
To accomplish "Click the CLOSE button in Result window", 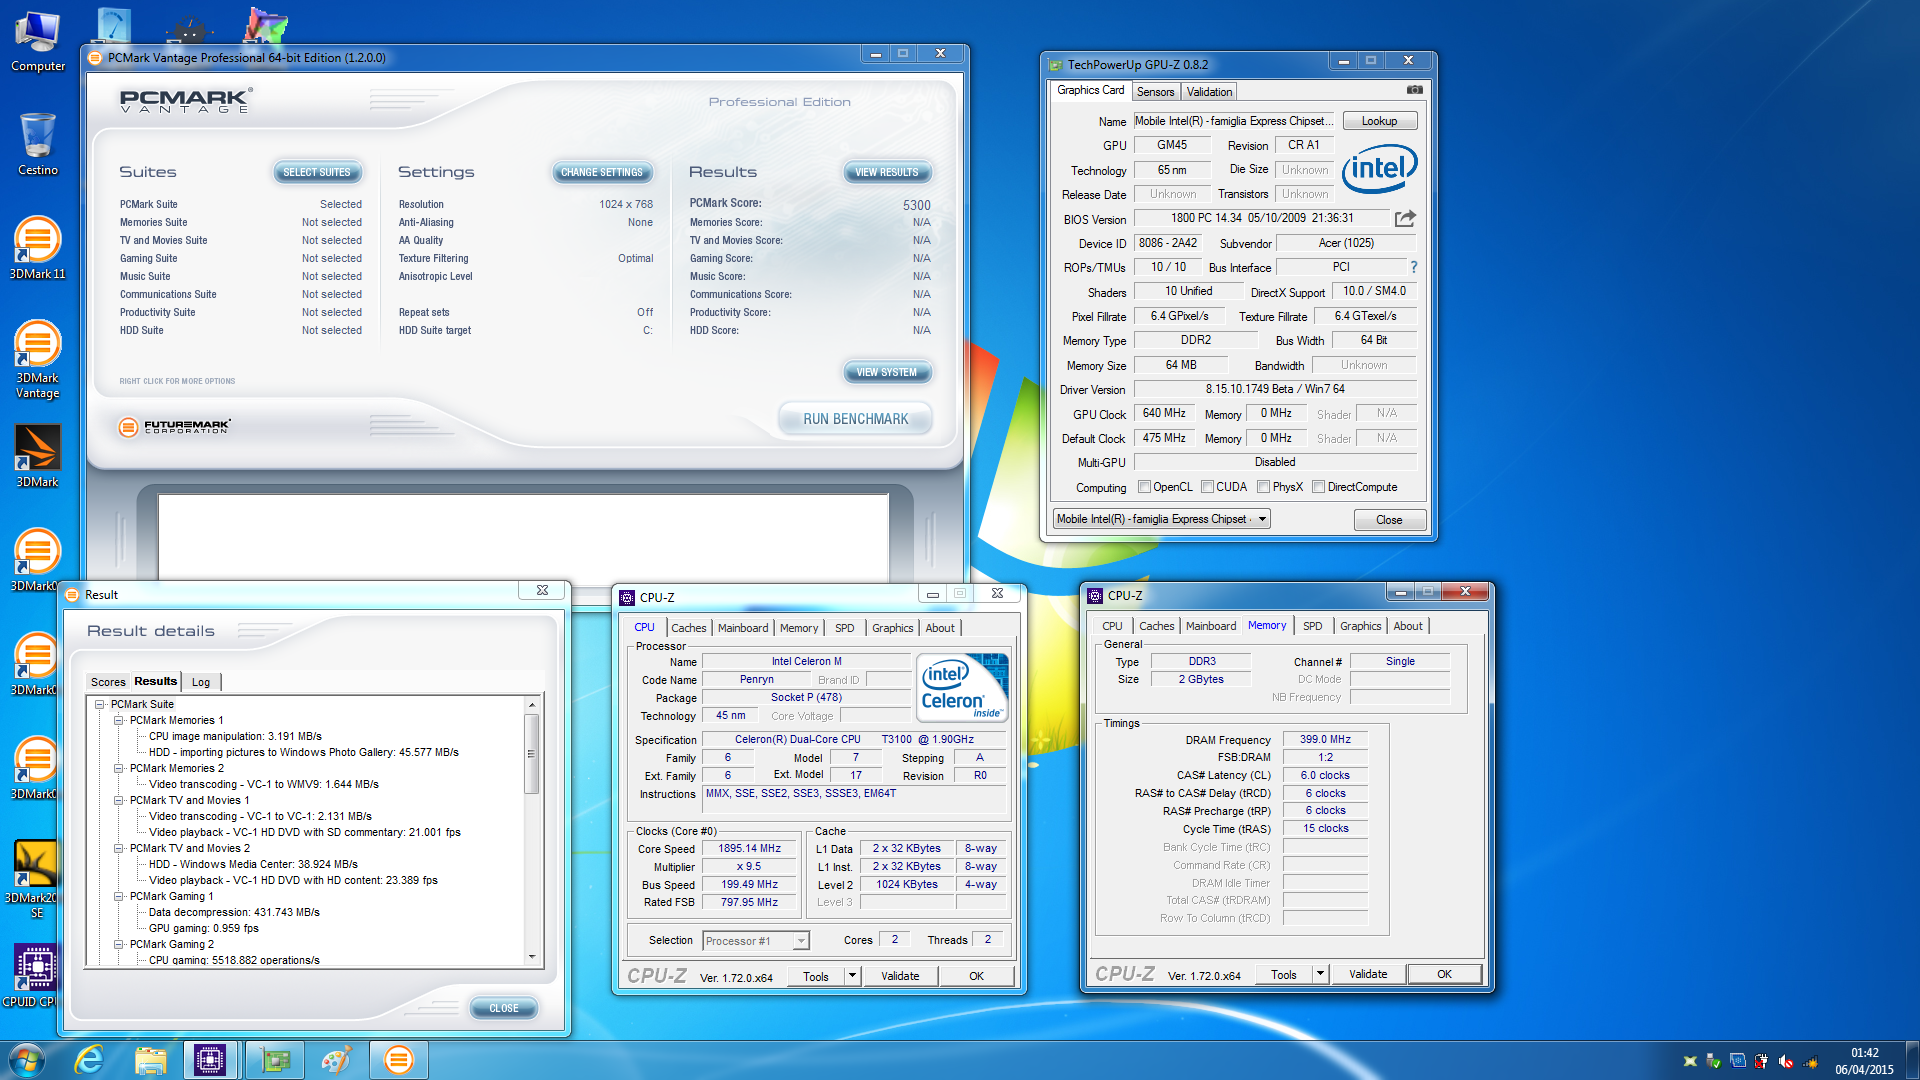I will [x=504, y=1008].
